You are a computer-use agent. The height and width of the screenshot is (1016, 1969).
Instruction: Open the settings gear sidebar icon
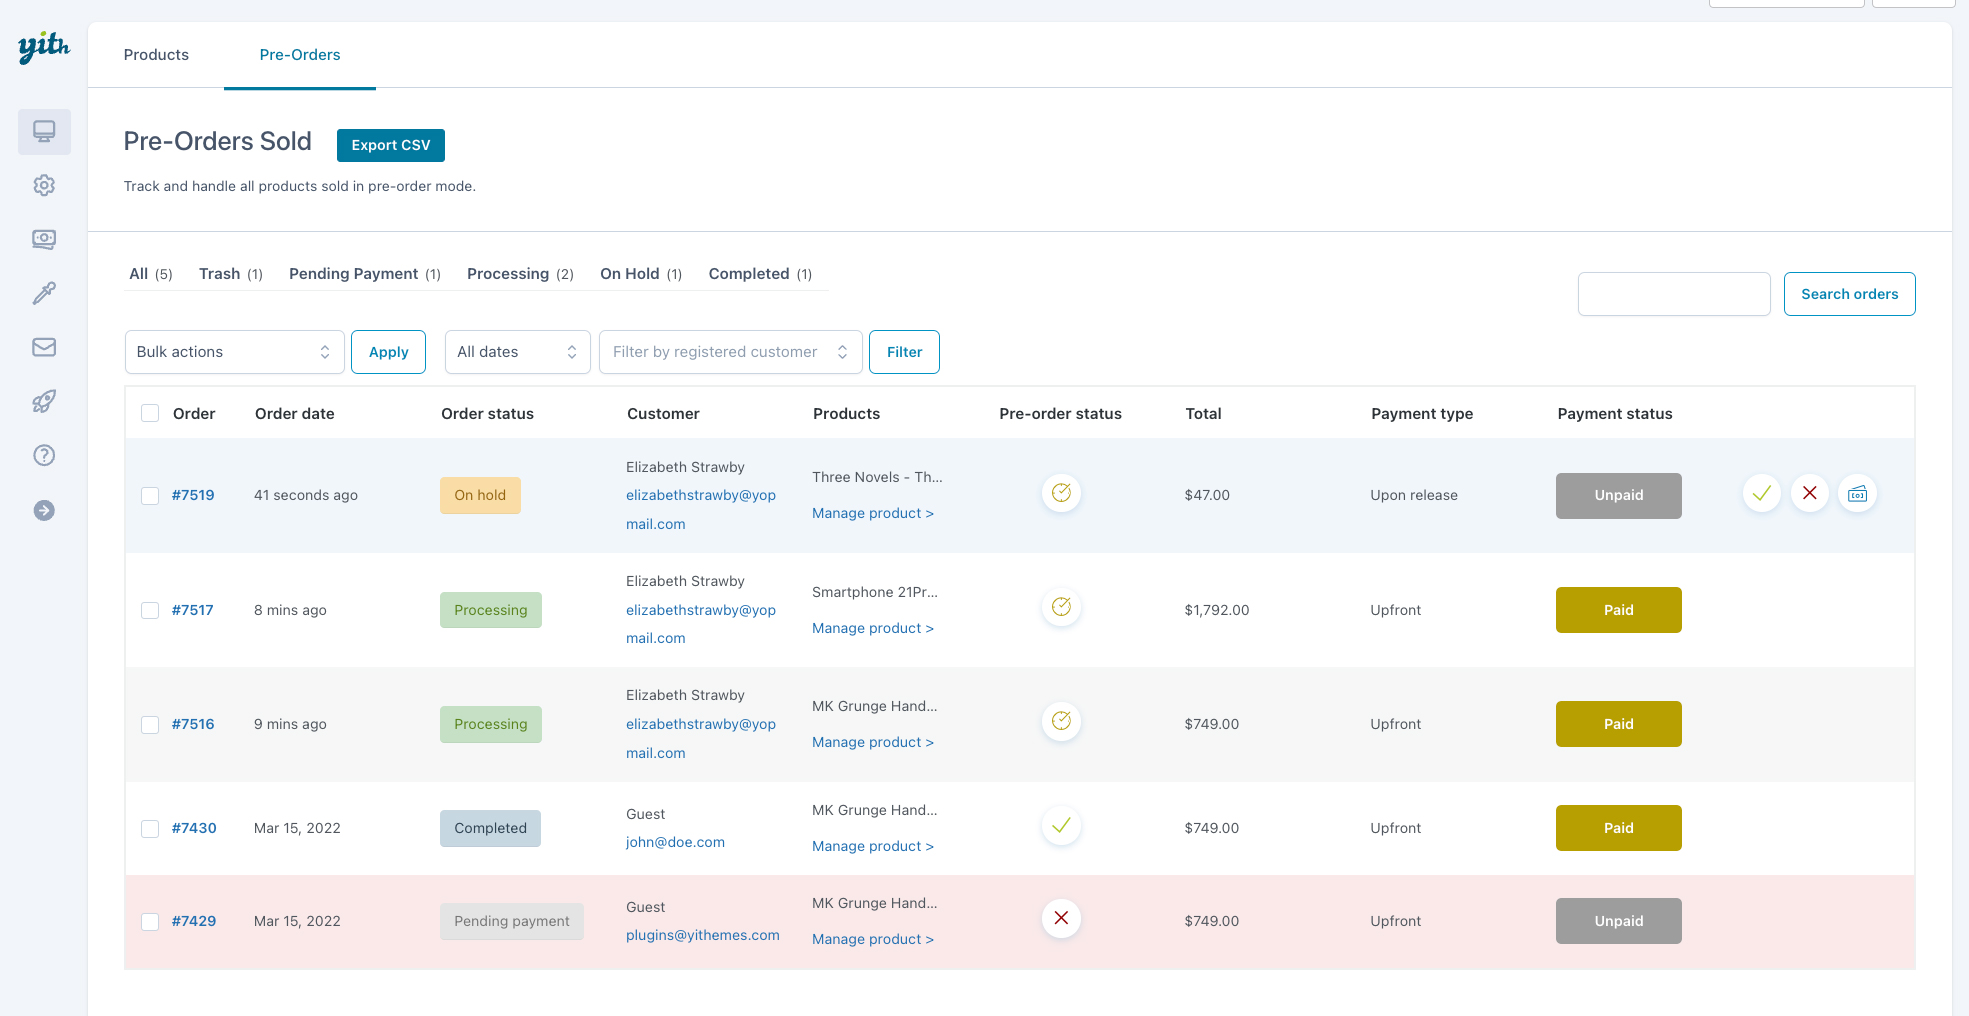pos(44,186)
